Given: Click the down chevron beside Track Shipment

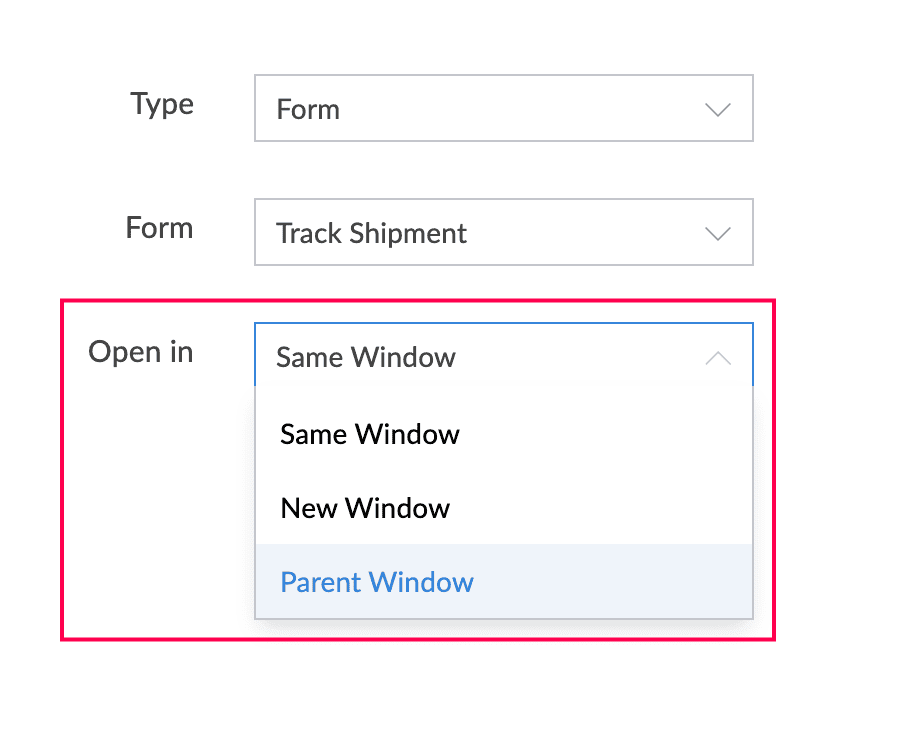Looking at the screenshot, I should click(718, 234).
